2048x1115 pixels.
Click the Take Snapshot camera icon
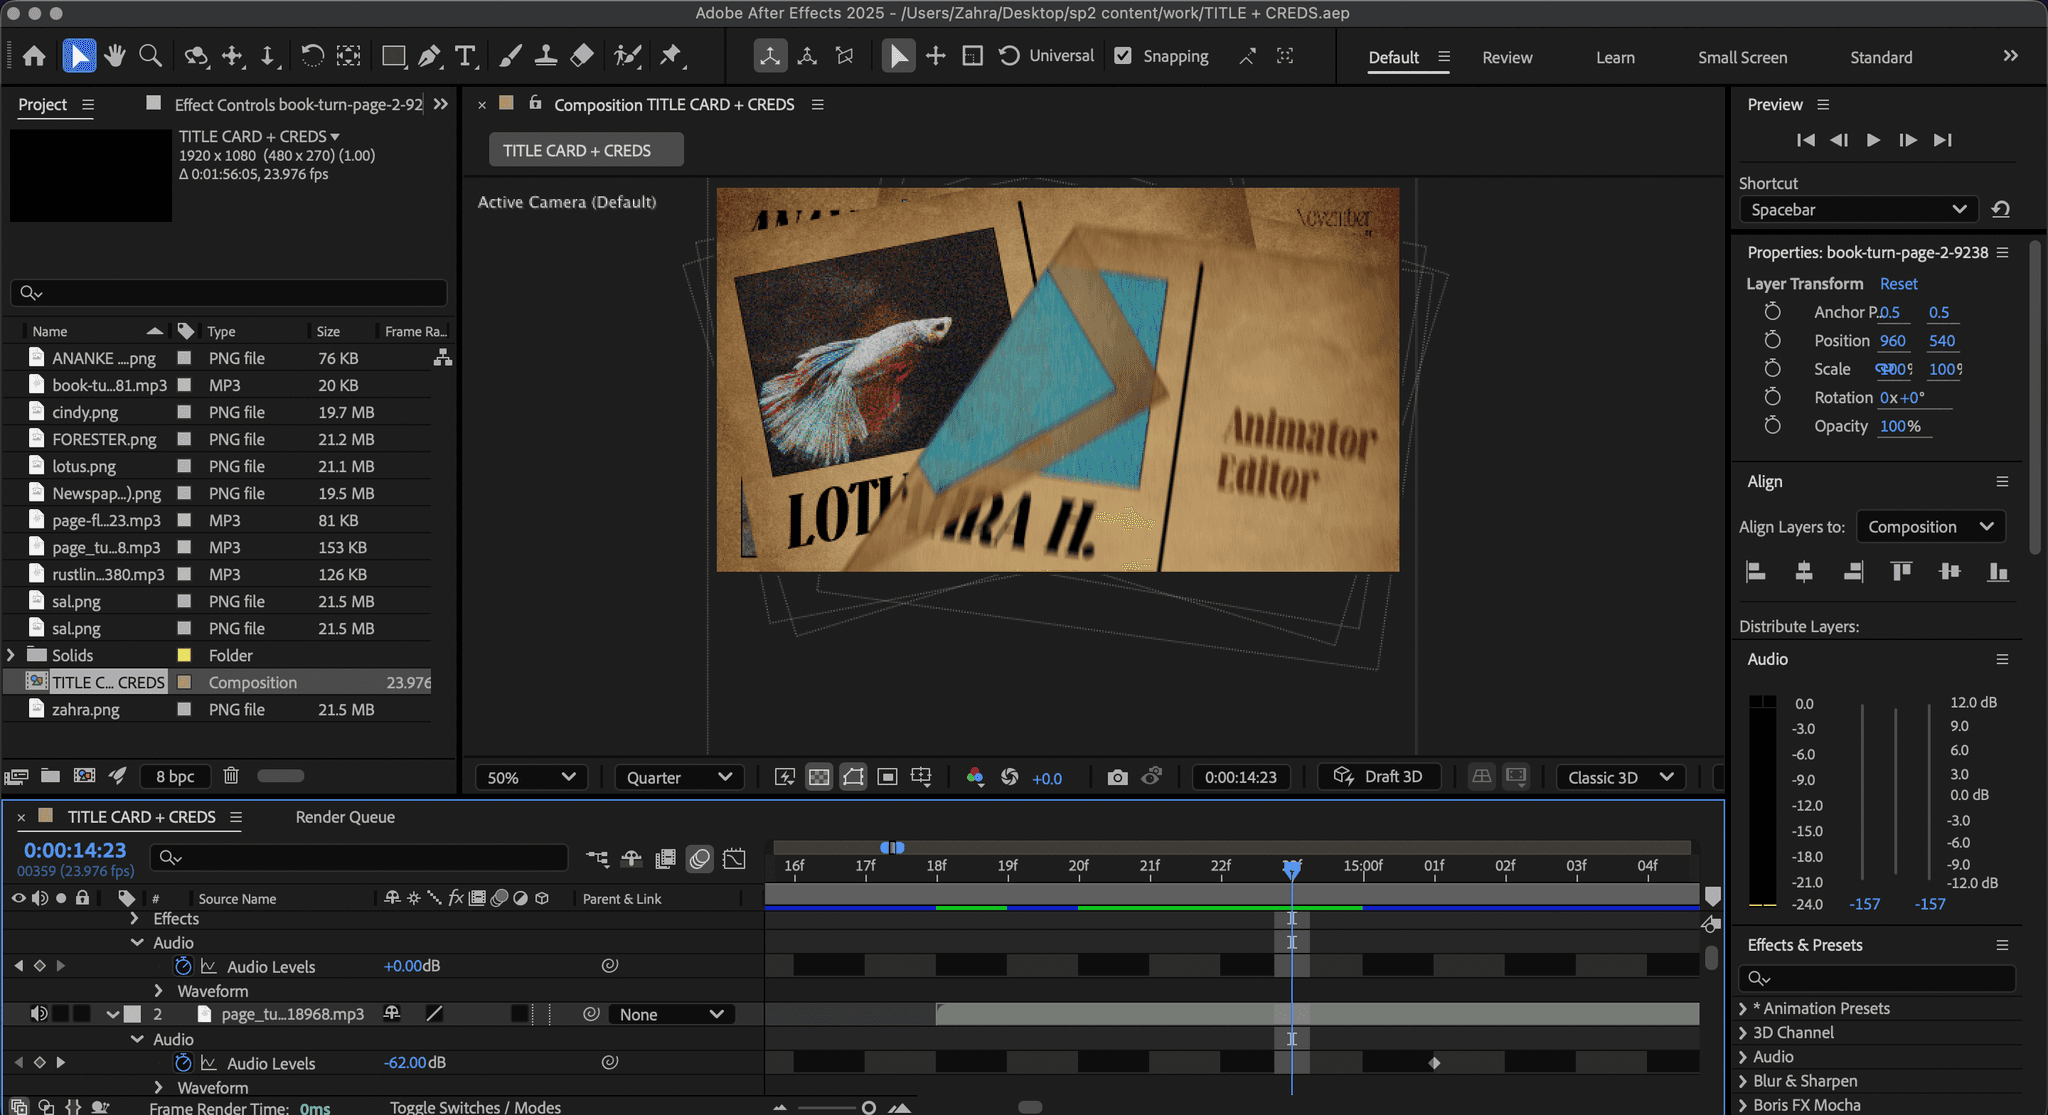tap(1117, 777)
